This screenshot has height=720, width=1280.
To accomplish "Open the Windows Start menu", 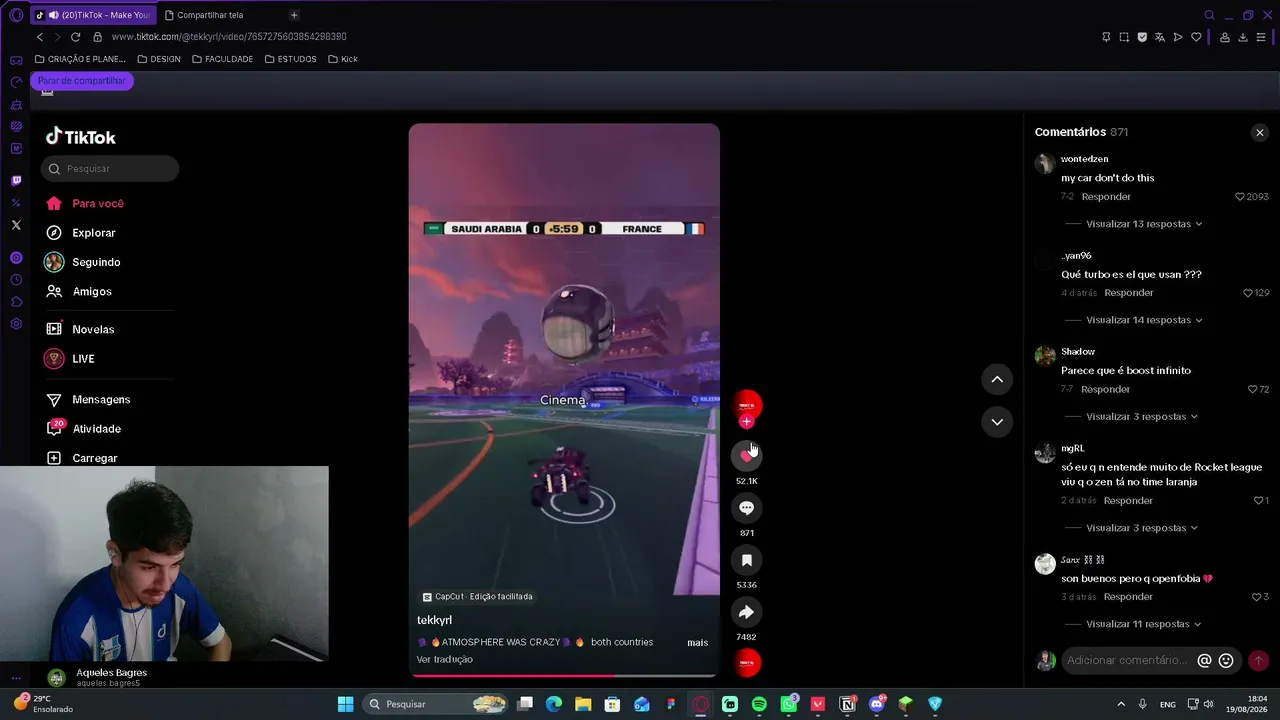I will click(x=345, y=704).
